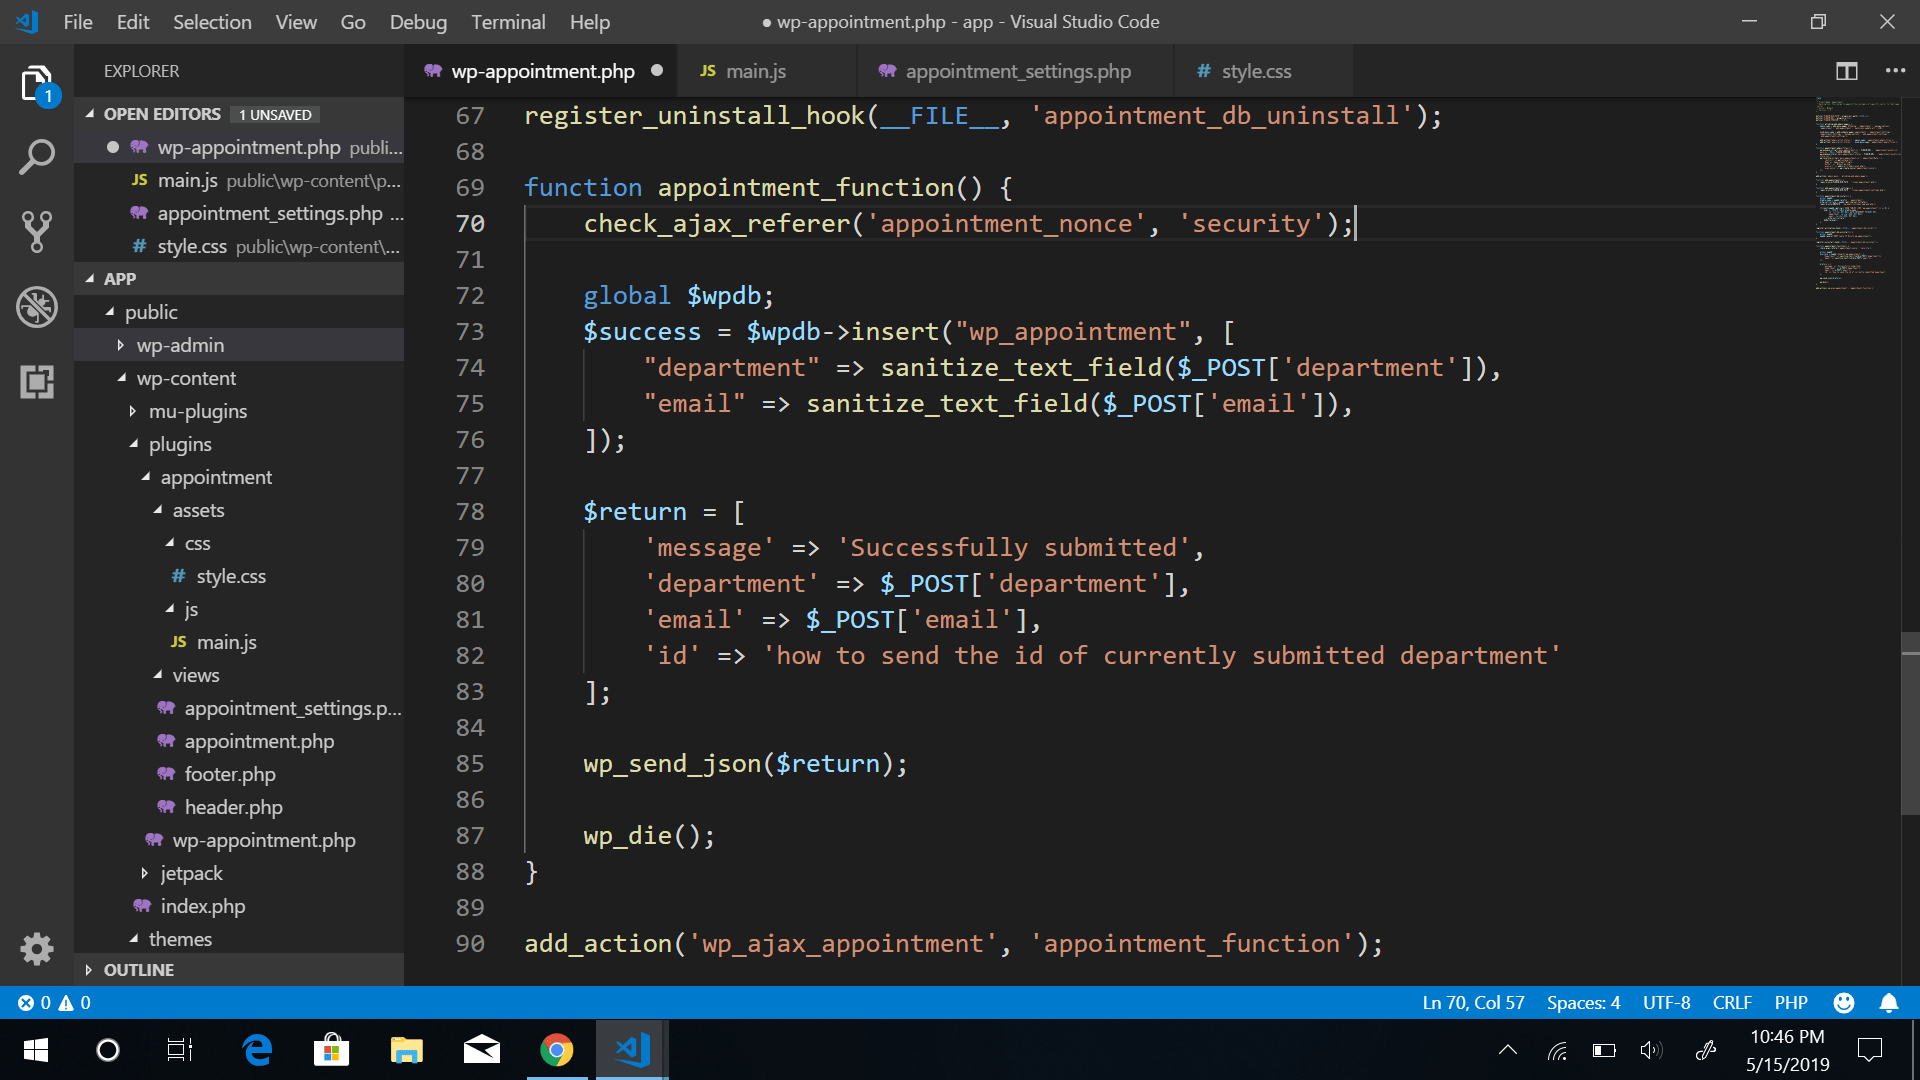The image size is (1920, 1080).
Task: Send feedback via the smiley icon
Action: point(1845,1002)
